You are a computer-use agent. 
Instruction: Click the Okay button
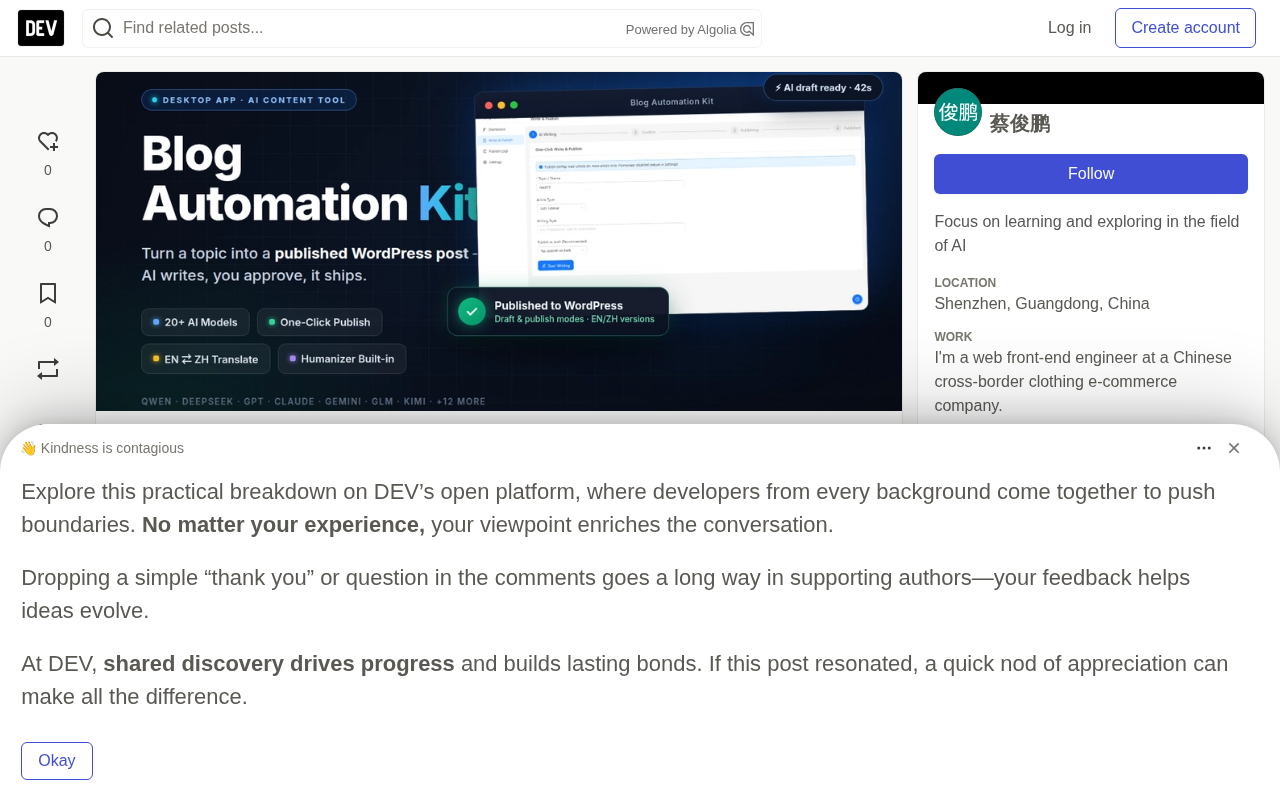[x=57, y=761]
